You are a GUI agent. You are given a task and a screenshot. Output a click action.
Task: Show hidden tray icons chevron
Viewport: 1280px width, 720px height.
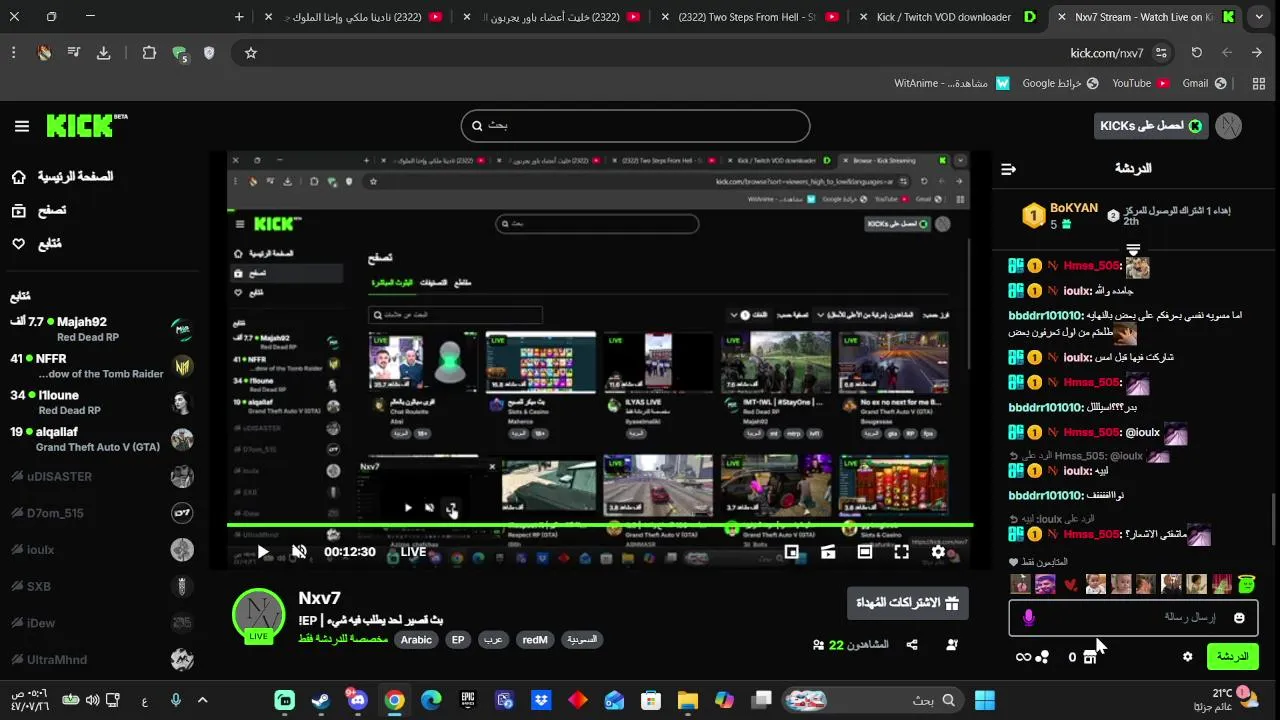[203, 700]
